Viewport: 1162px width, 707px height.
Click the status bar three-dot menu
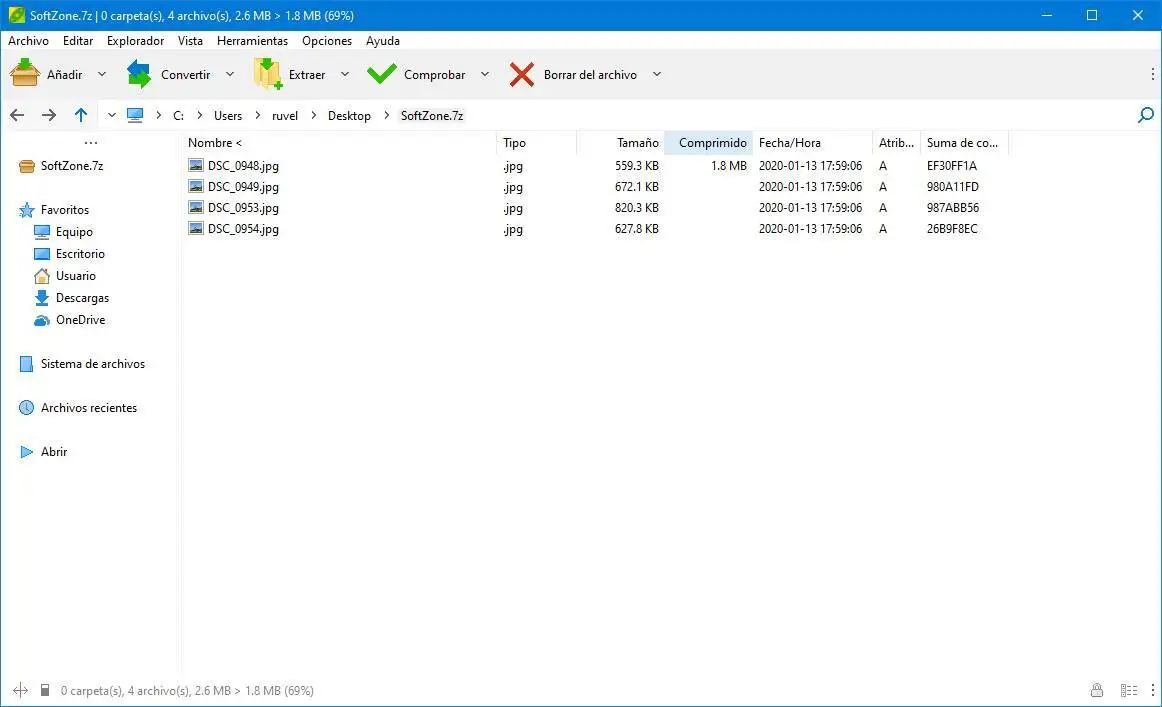[x=1152, y=690]
